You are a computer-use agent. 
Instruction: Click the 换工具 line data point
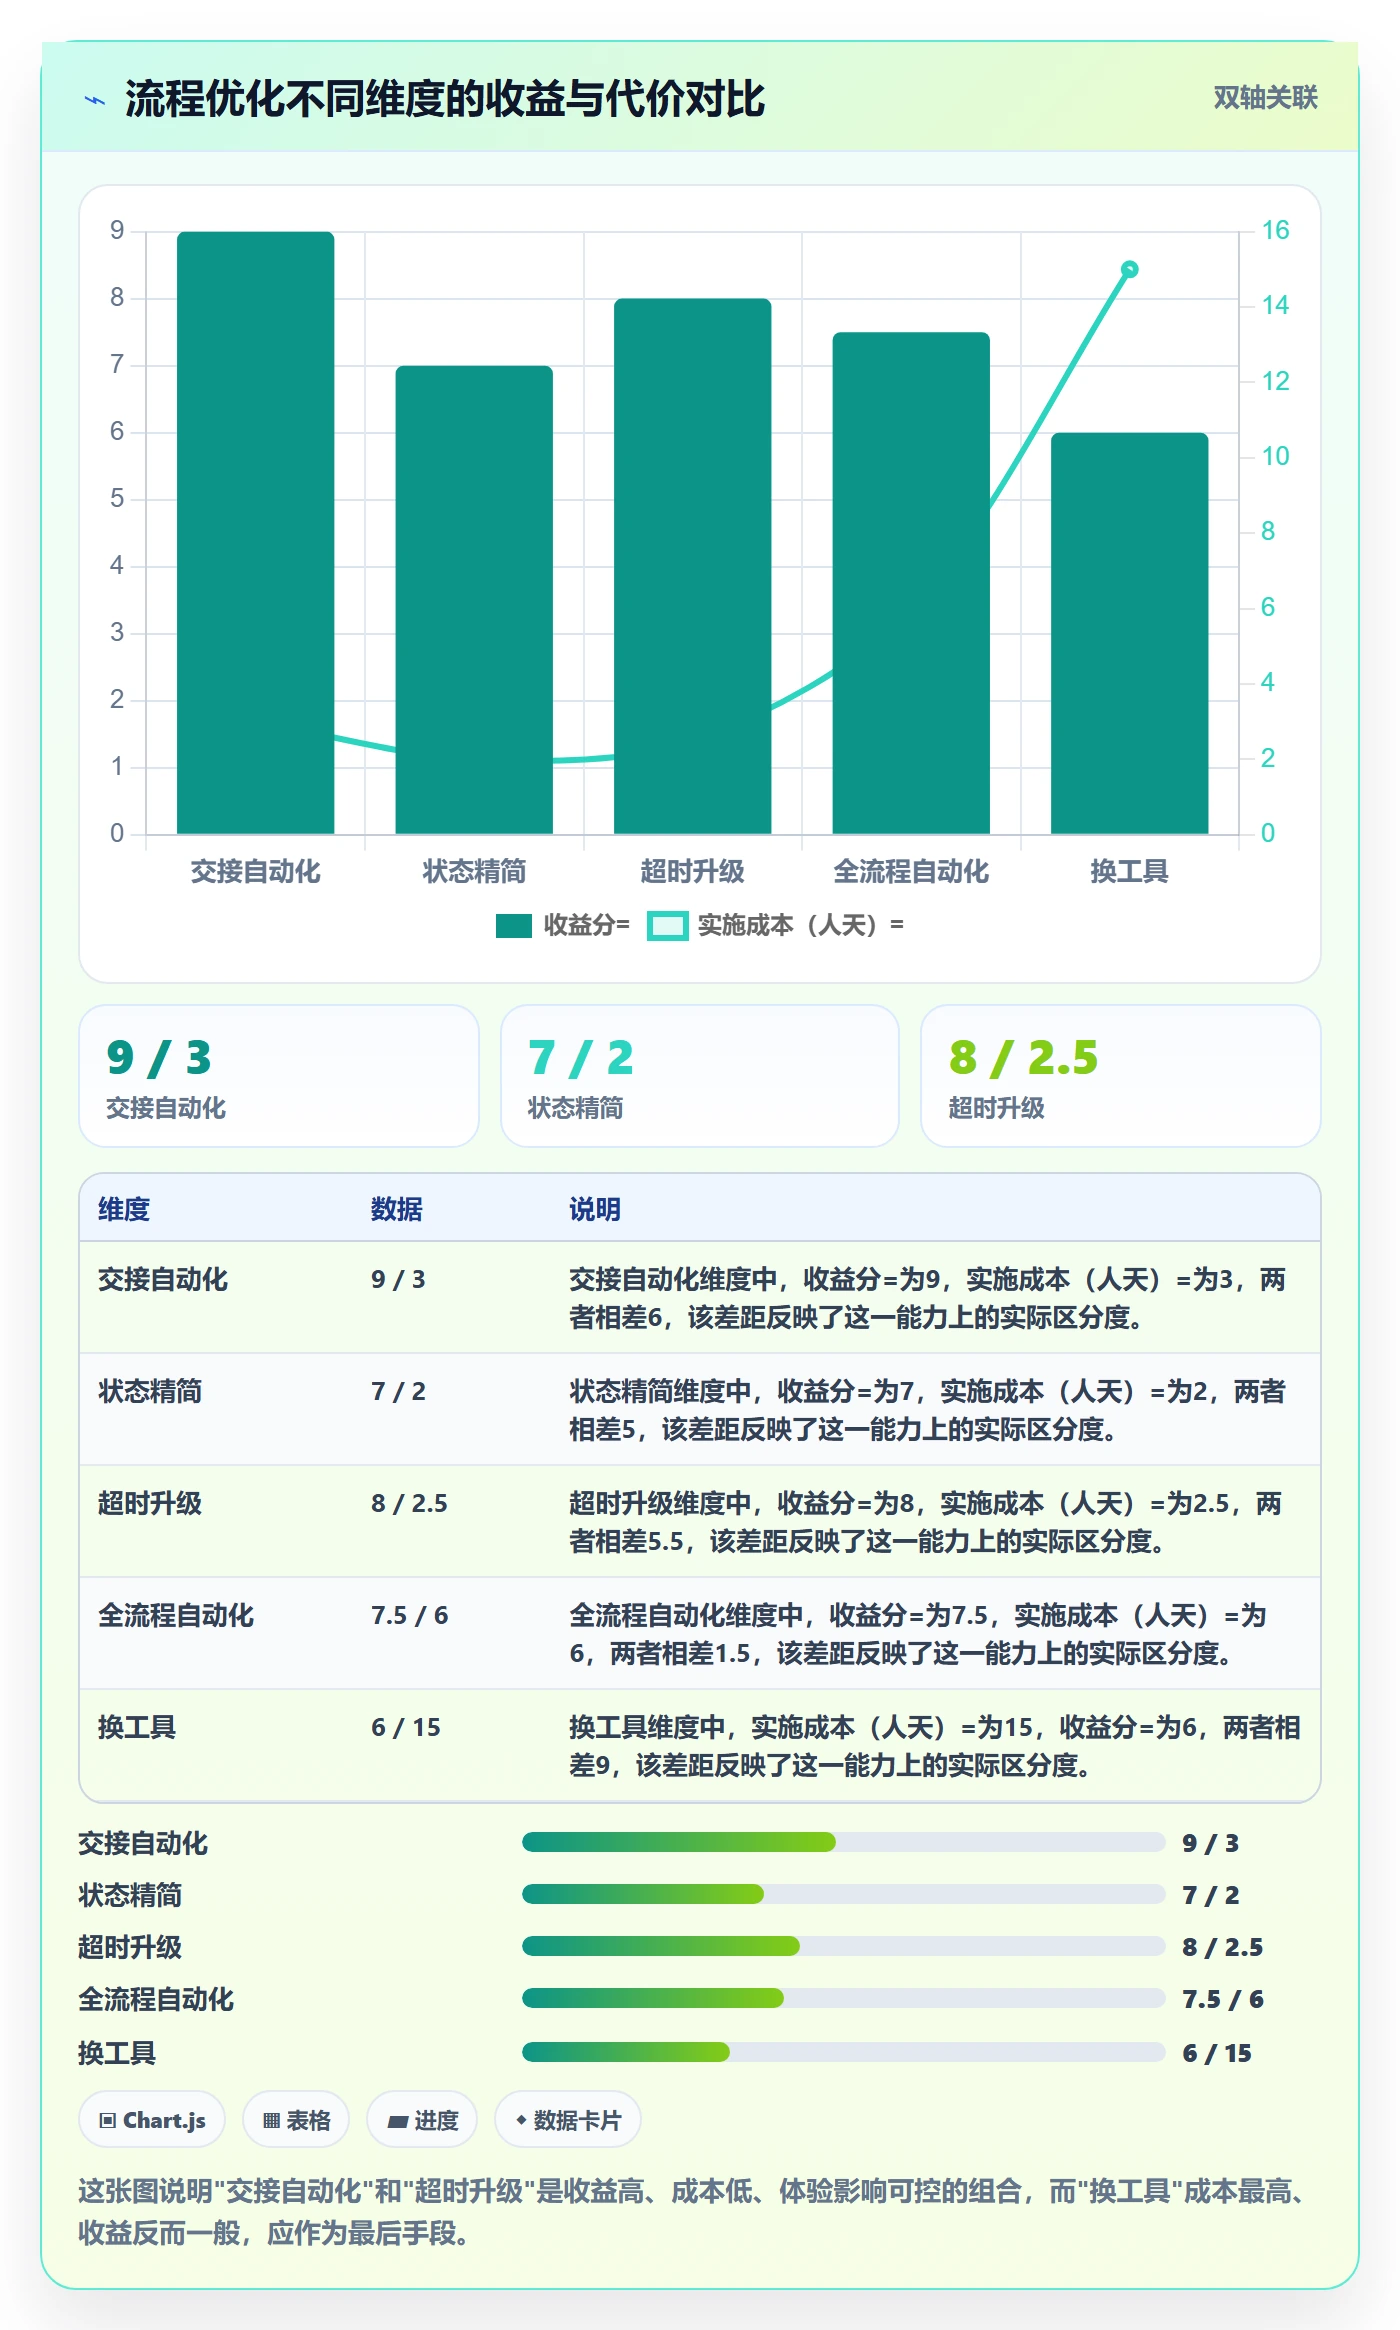pyautogui.click(x=1129, y=269)
